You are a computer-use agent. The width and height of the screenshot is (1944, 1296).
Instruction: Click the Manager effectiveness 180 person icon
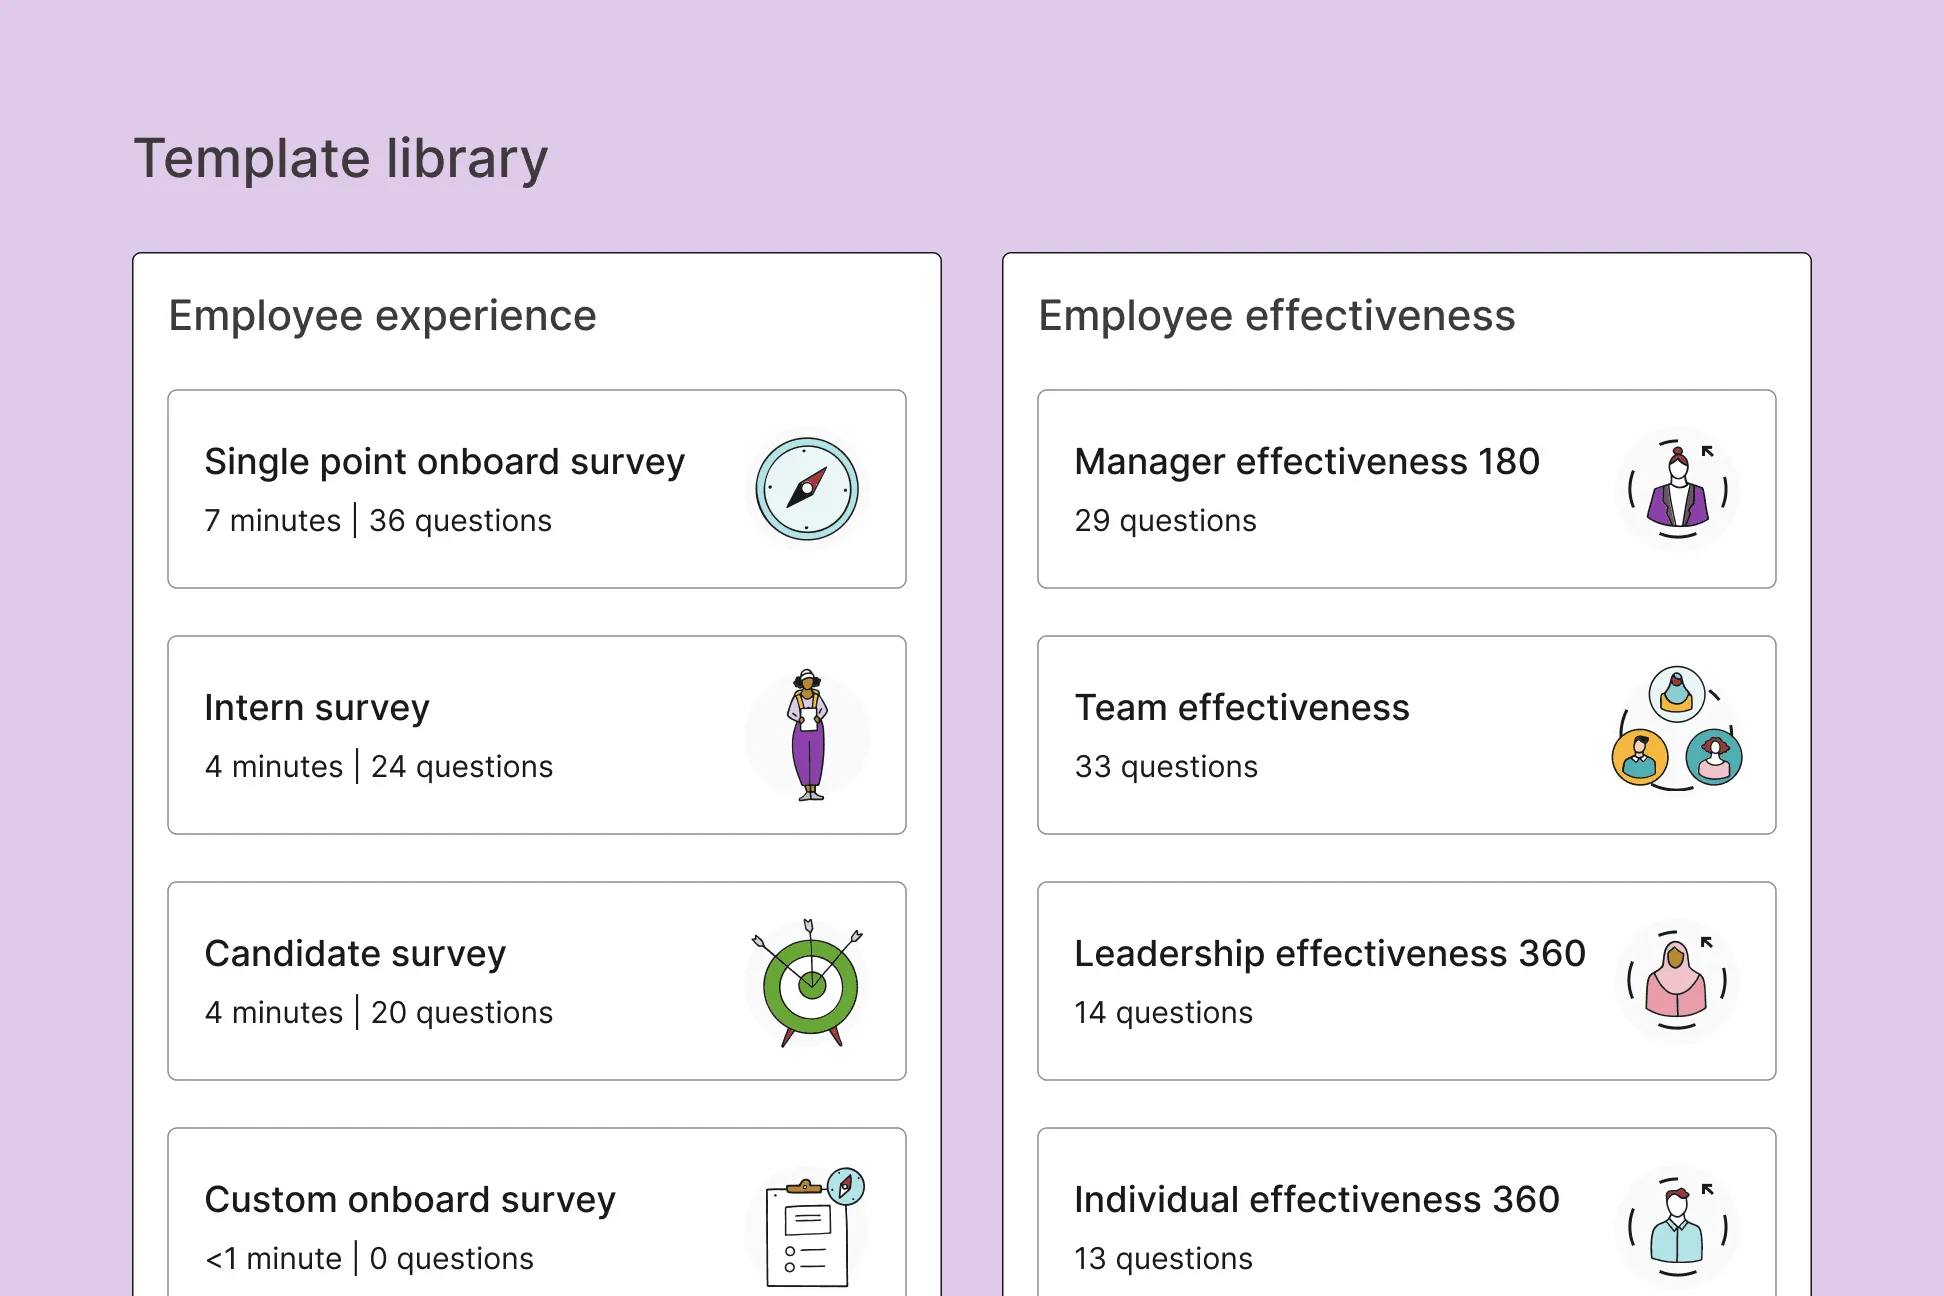[x=1678, y=489]
